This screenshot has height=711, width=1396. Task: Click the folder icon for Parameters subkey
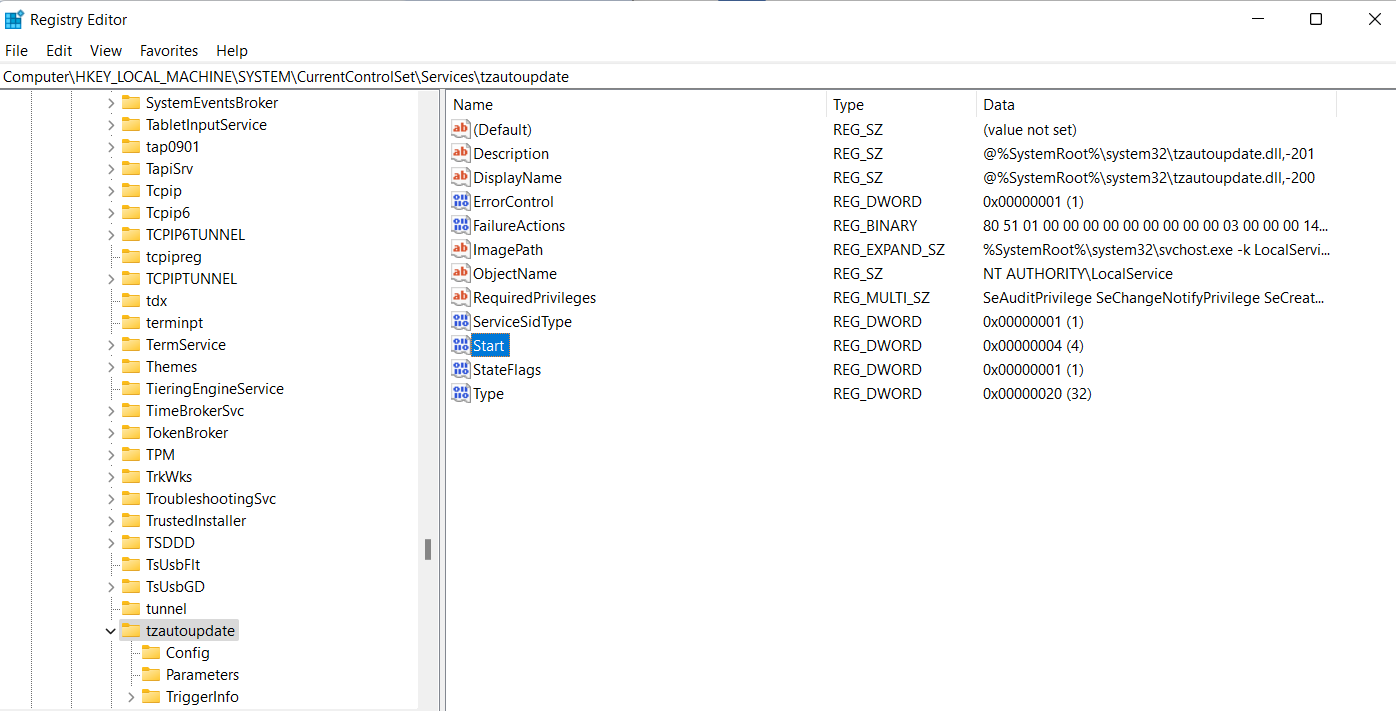pyautogui.click(x=151, y=675)
